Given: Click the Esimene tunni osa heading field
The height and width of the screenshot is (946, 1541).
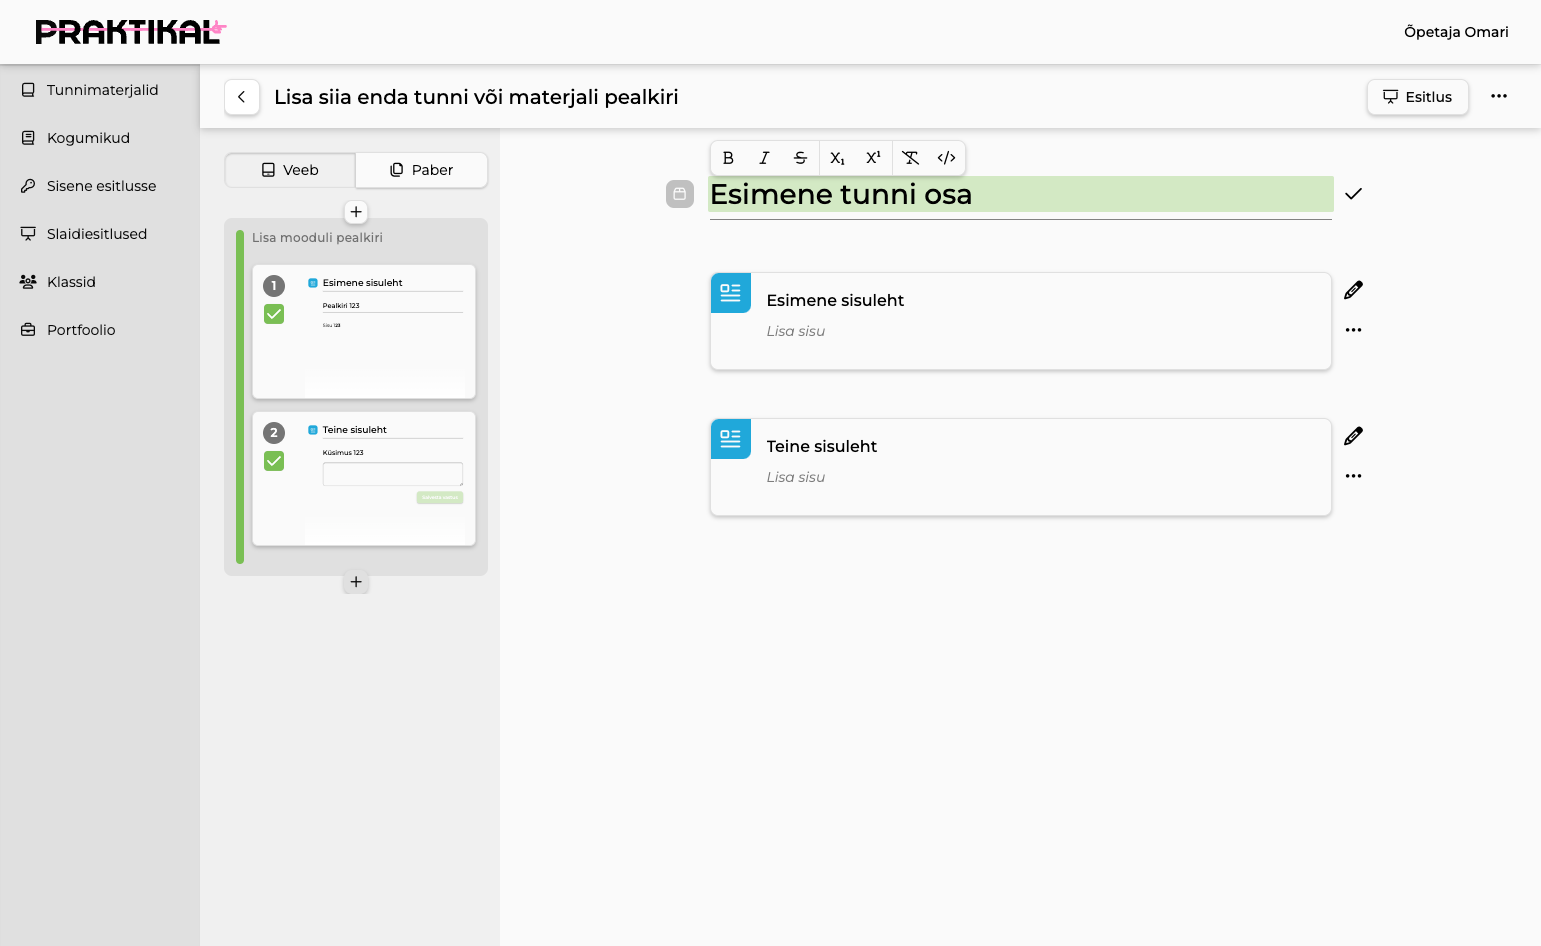Looking at the screenshot, I should [x=1020, y=194].
